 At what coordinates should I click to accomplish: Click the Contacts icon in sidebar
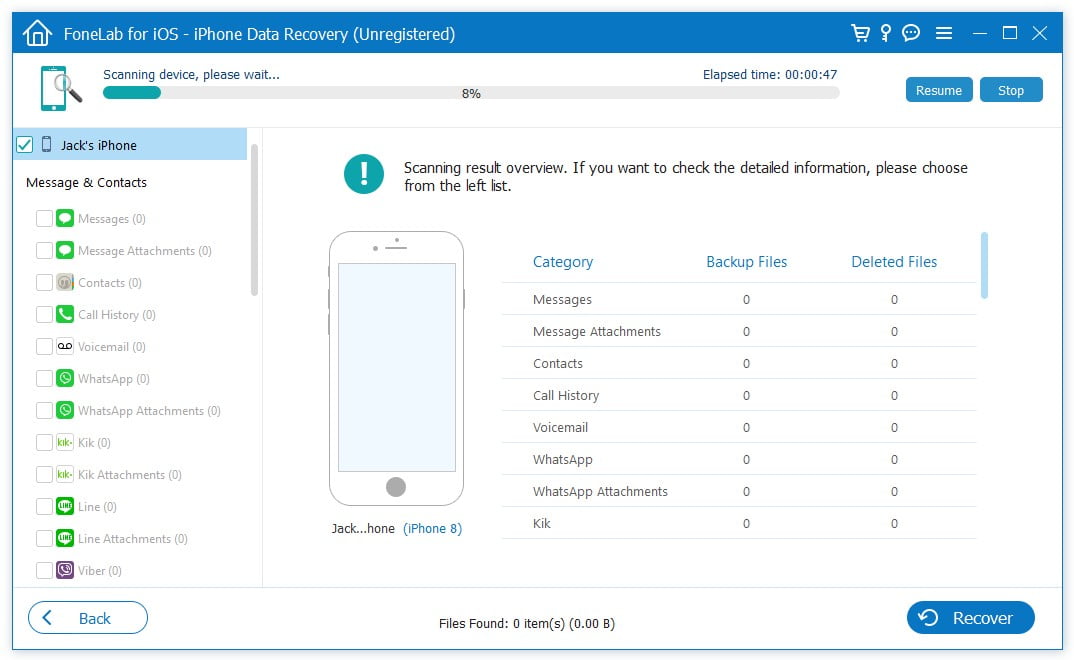(x=65, y=282)
